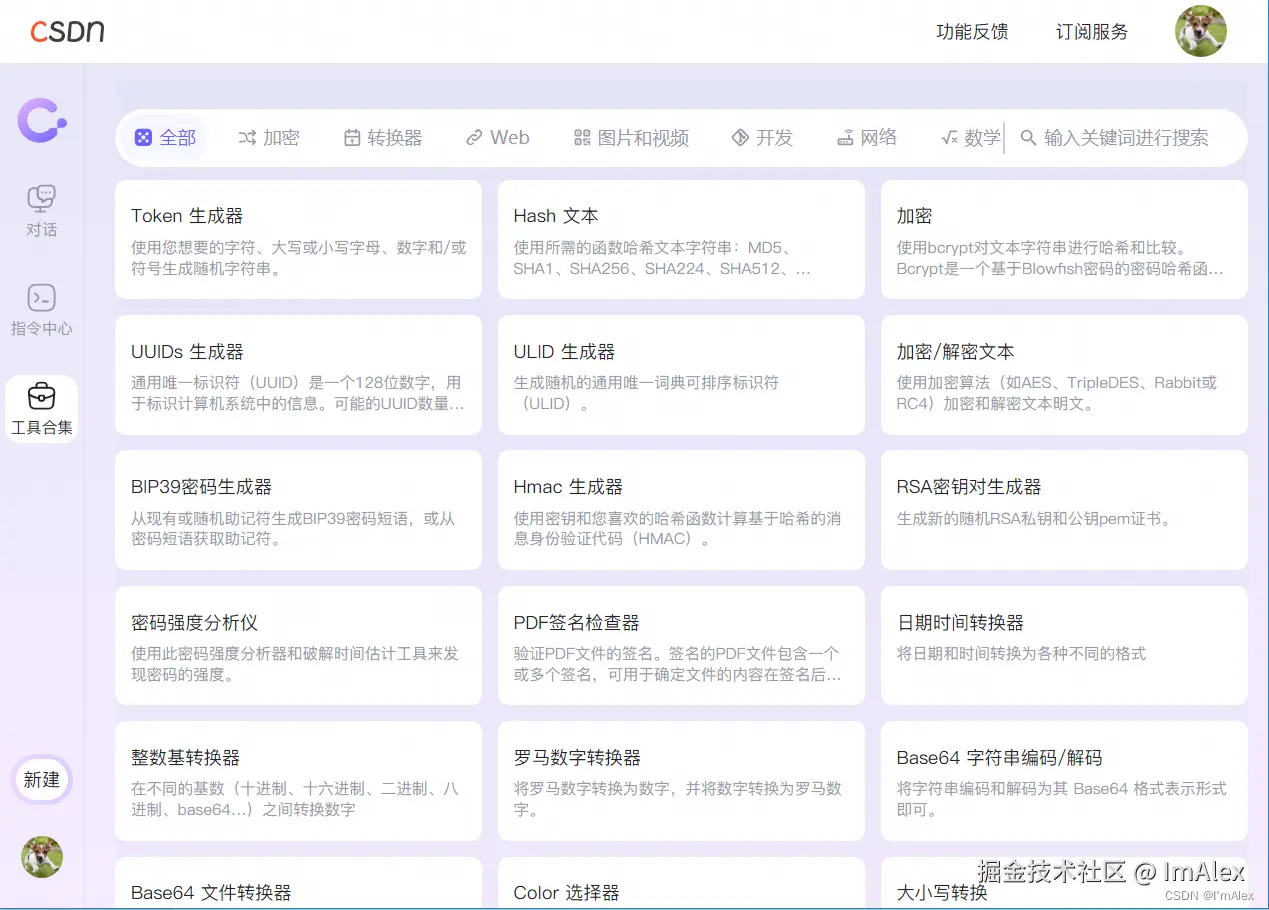Open the 加密 bcrypt tool card
Screen dimensions: 1269x910
(1064, 239)
